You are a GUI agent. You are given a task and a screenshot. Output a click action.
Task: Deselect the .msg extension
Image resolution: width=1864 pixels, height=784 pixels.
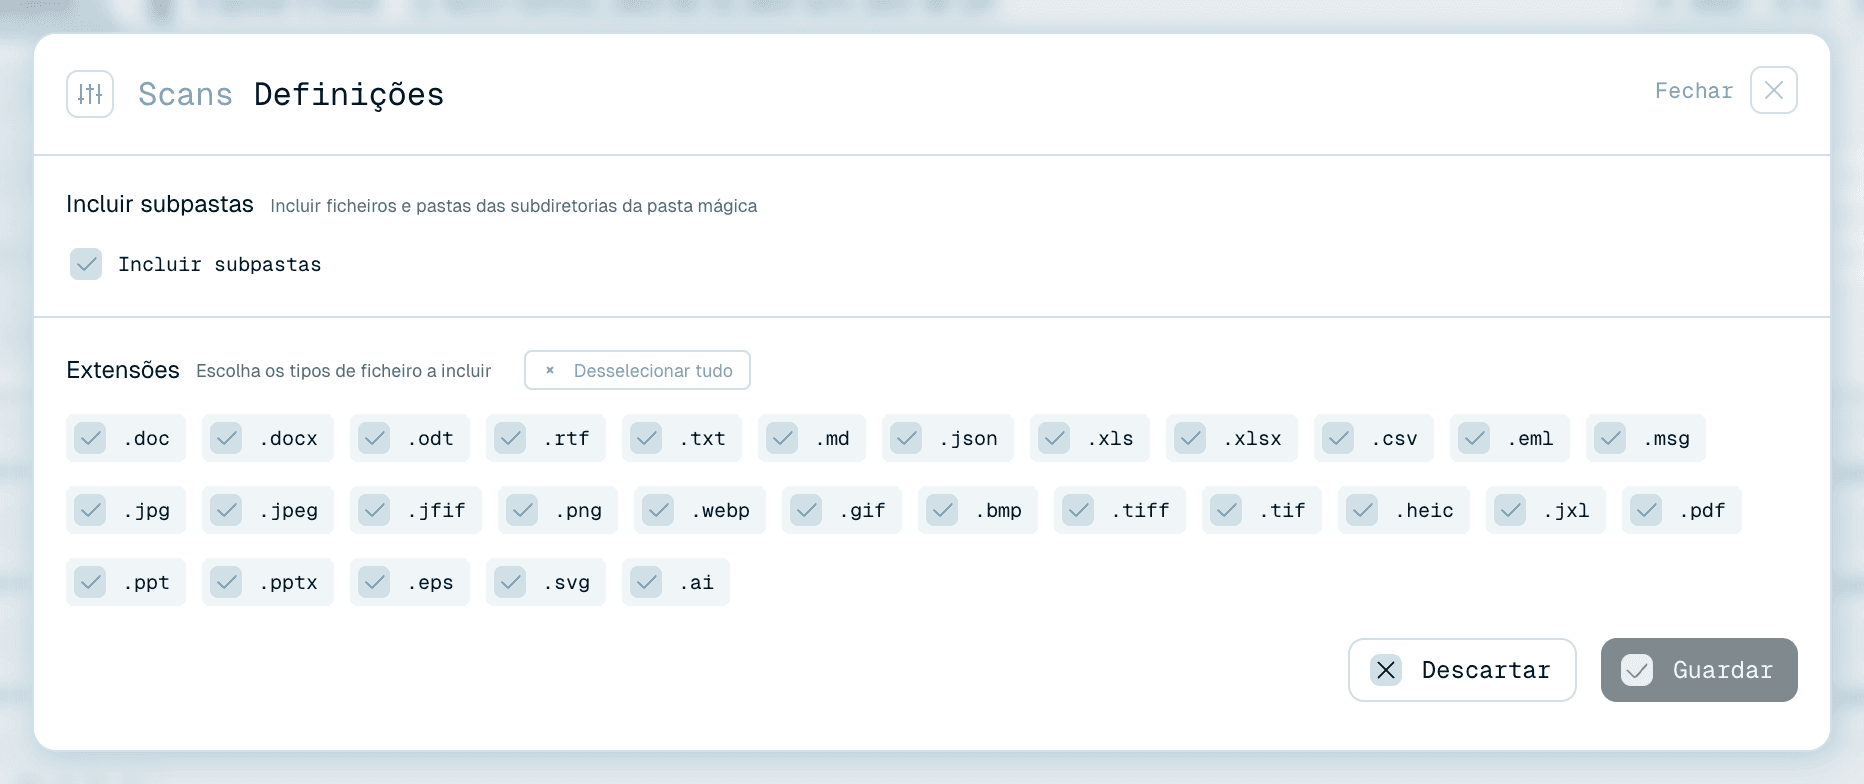click(x=1645, y=438)
